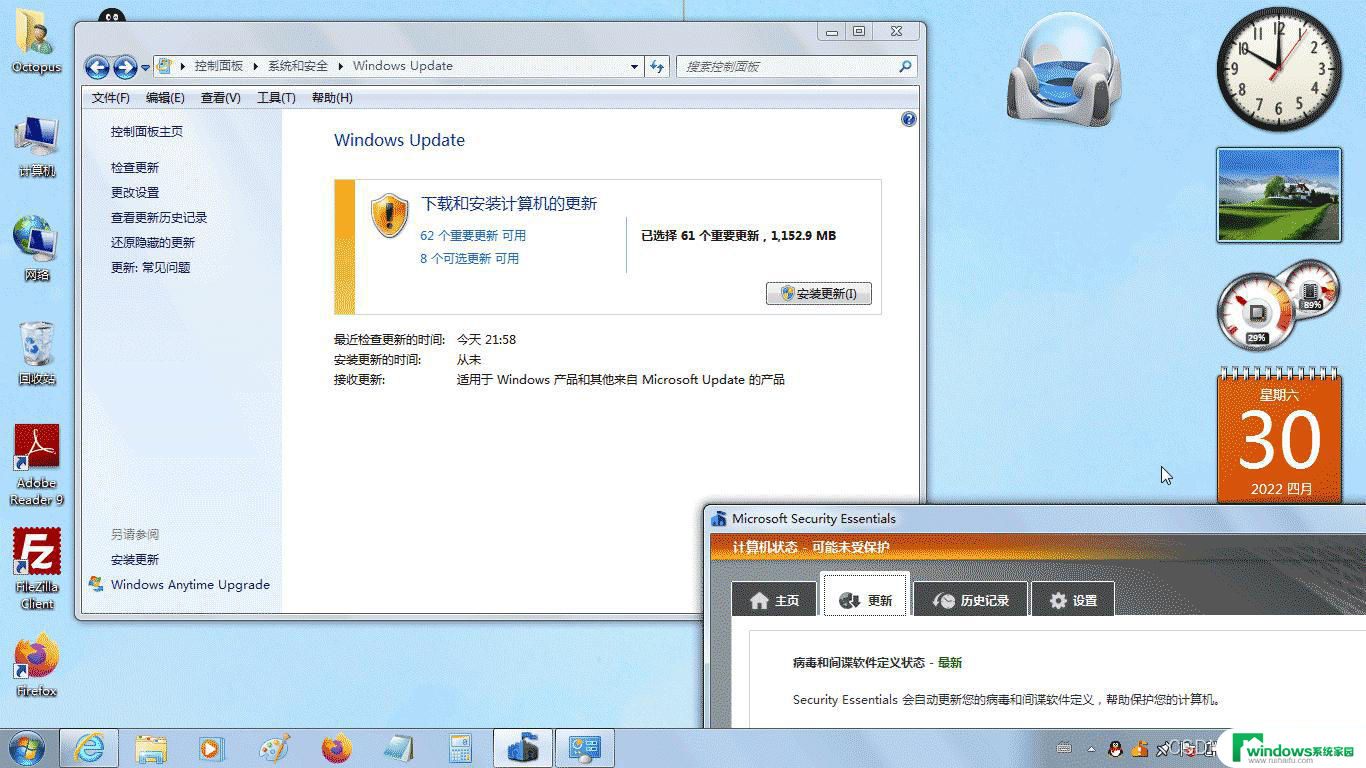This screenshot has height=768, width=1366.
Task: Click the Octopus desktop icon
Action: 37,40
